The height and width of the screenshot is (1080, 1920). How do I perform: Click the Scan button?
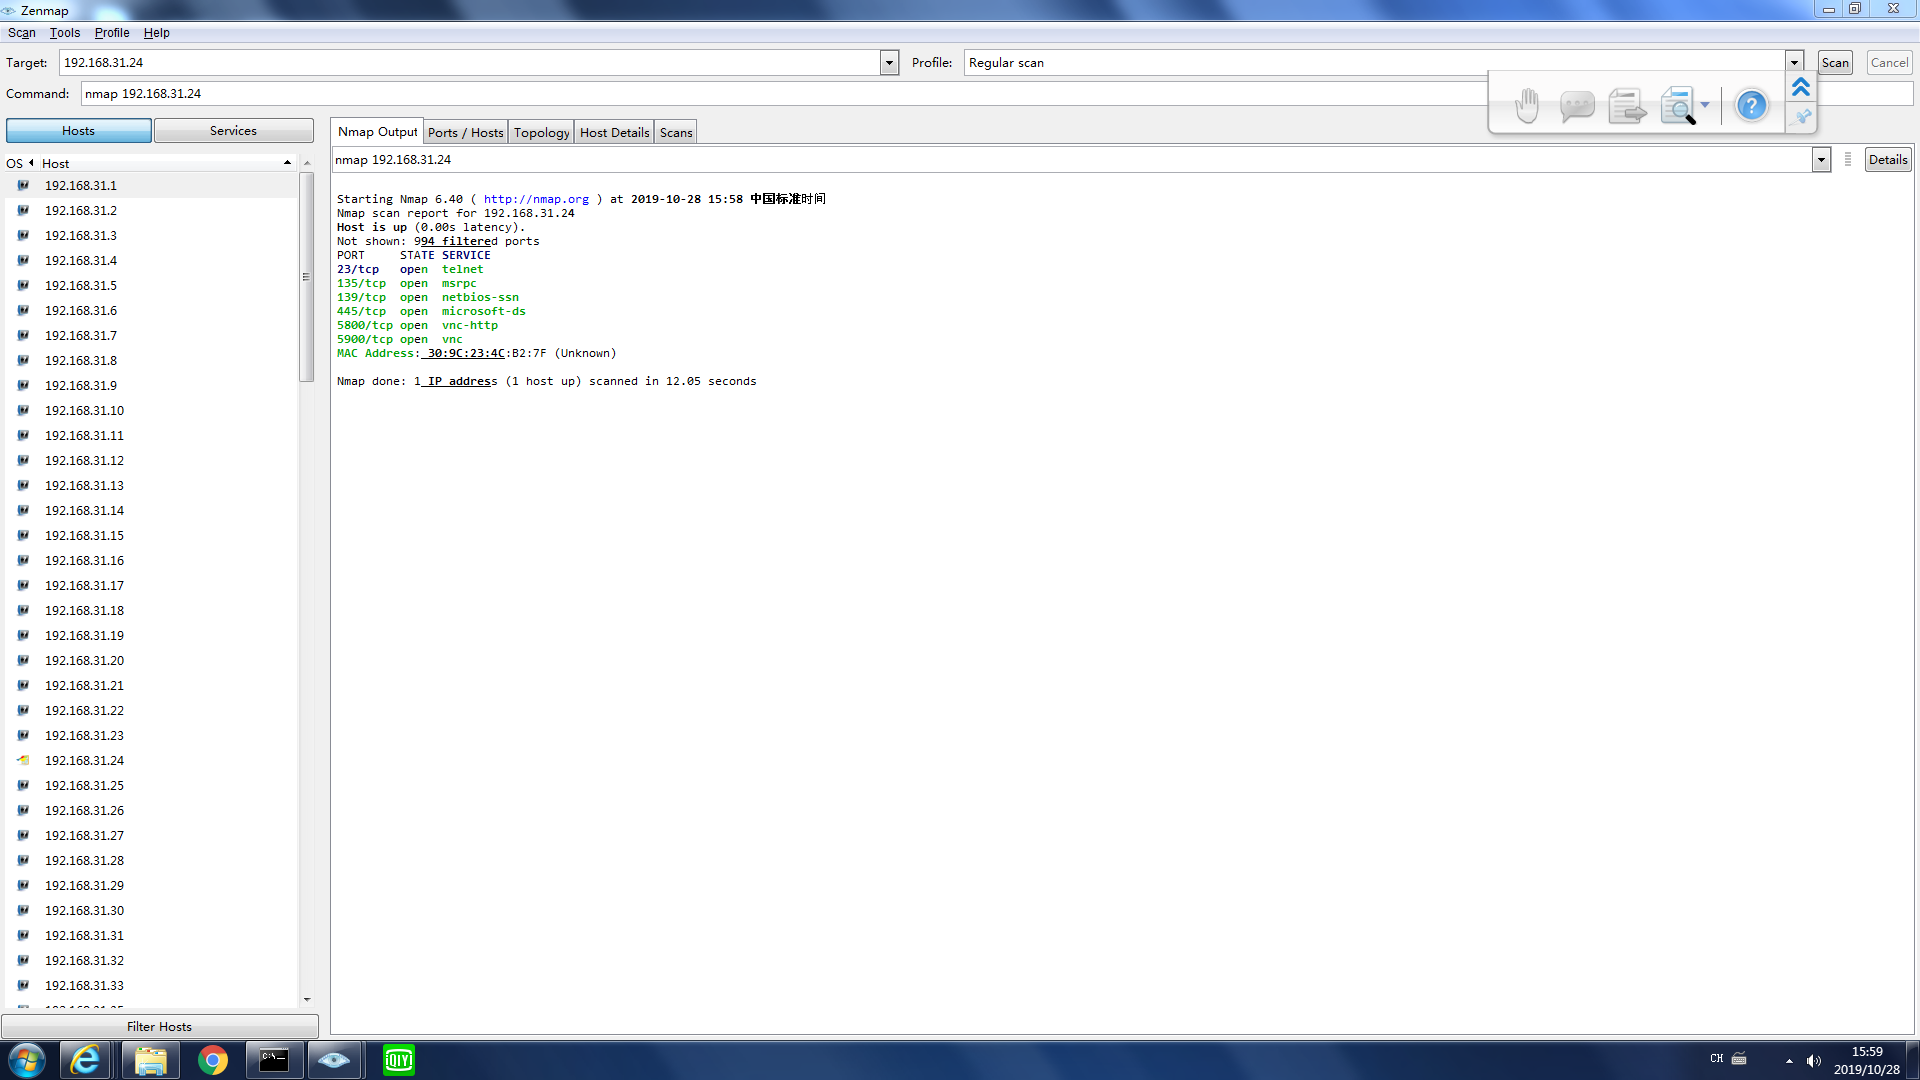pyautogui.click(x=1835, y=63)
